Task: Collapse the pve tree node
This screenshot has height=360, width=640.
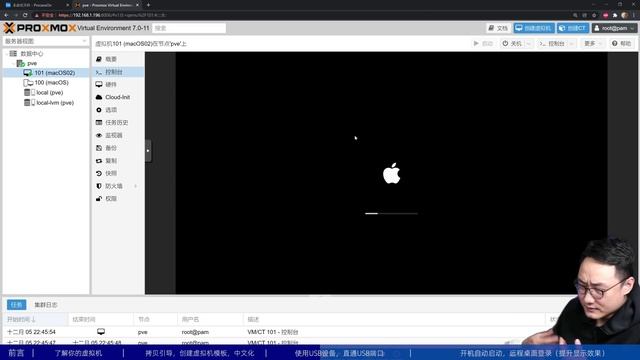Action: click(x=13, y=64)
